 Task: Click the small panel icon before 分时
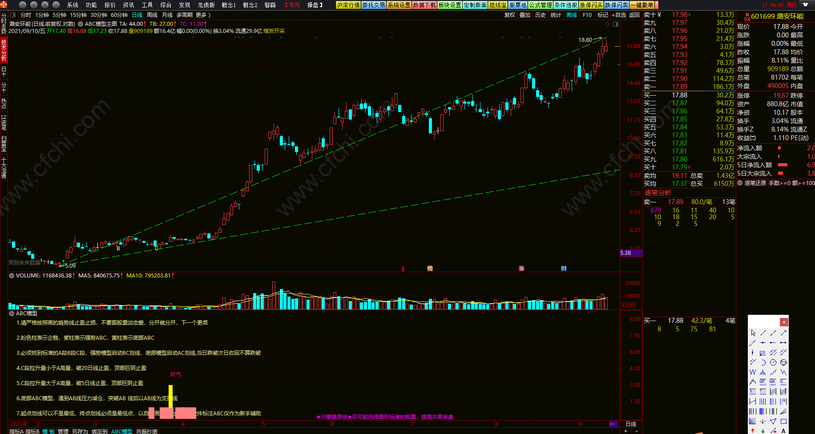click(12, 15)
